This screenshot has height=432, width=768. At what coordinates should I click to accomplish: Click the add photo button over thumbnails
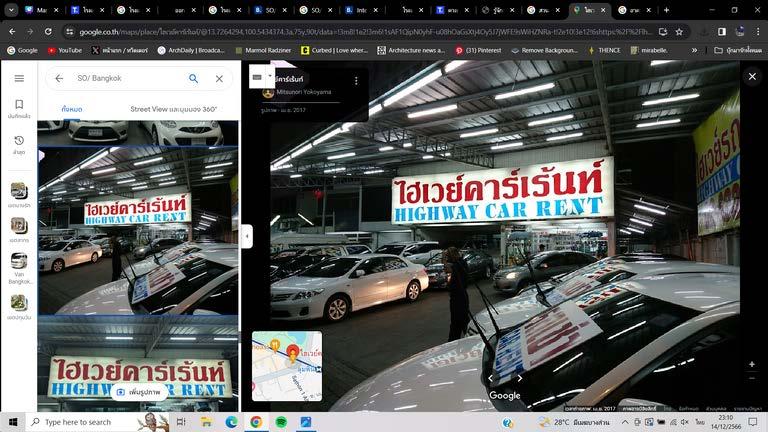(139, 392)
